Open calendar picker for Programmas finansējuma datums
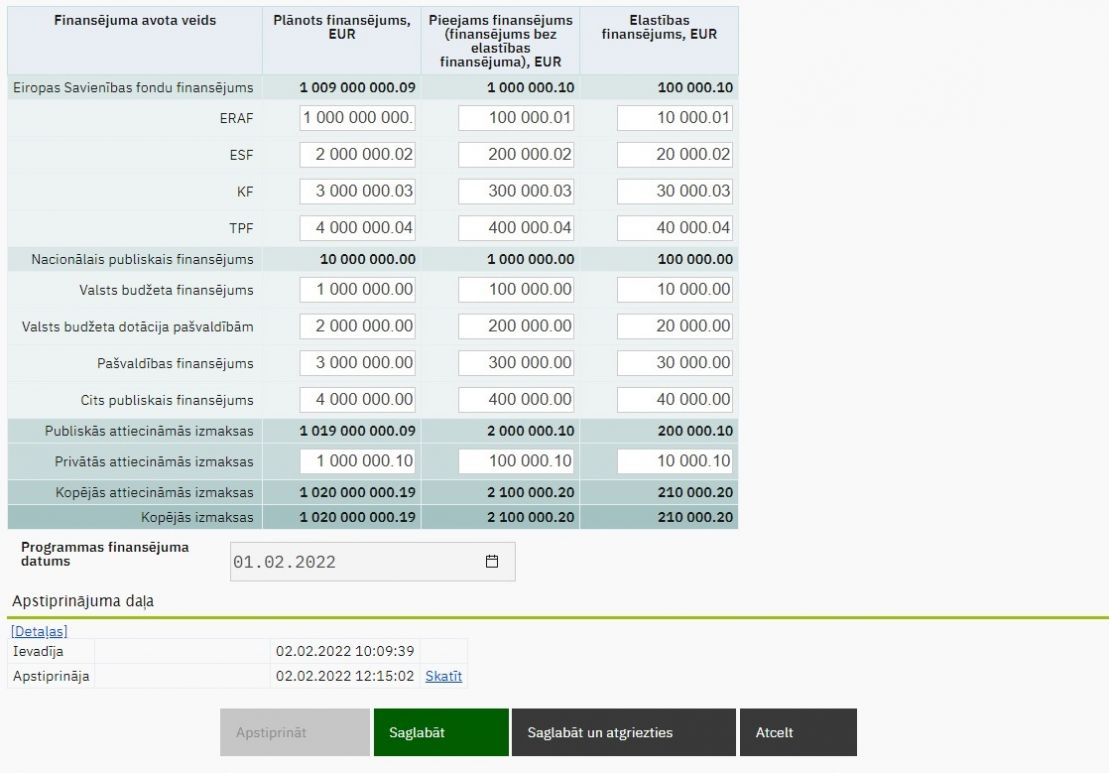The width and height of the screenshot is (1109, 773). [491, 562]
